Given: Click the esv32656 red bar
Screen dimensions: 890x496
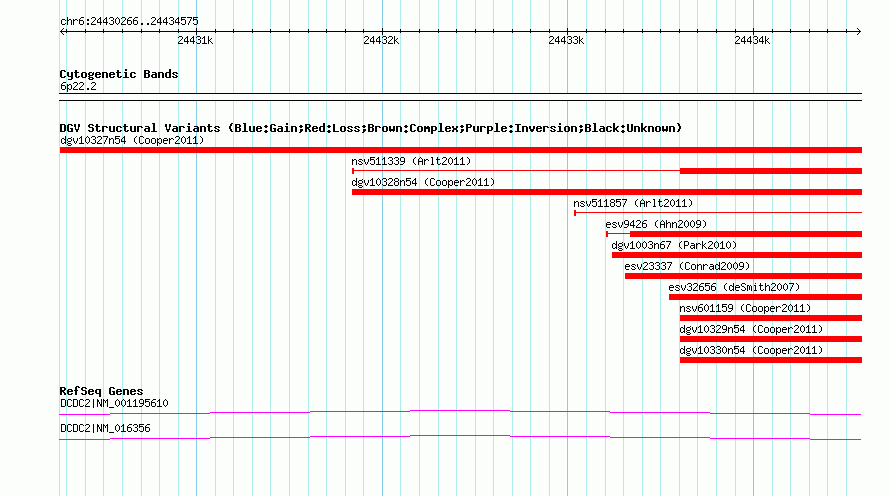Looking at the screenshot, I should pyautogui.click(x=766, y=297).
